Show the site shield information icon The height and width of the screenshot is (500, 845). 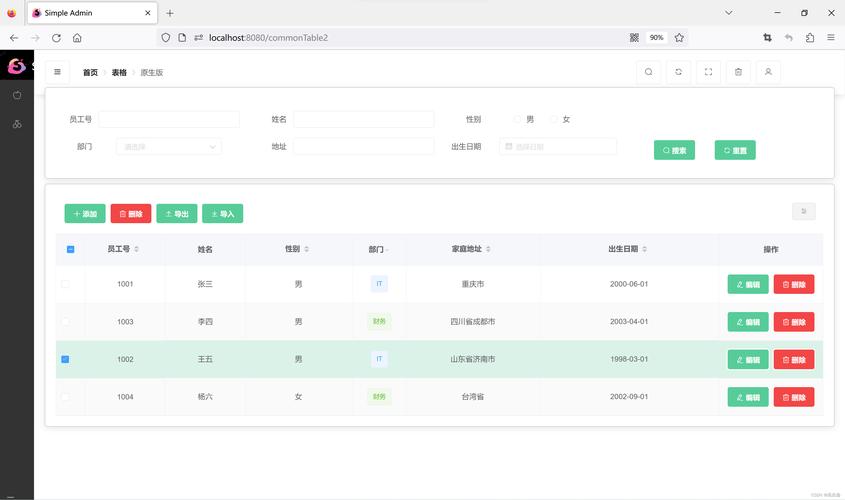click(x=165, y=38)
